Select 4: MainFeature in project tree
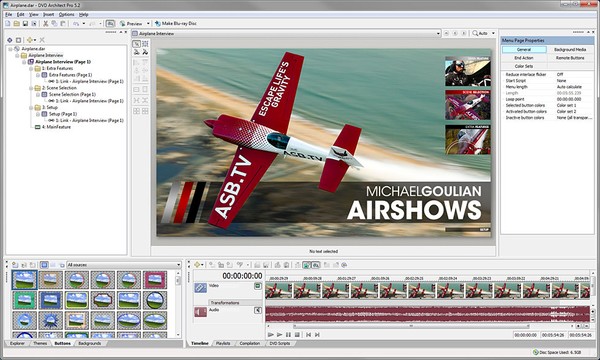Screen dimensions: 600x360 [x=56, y=127]
